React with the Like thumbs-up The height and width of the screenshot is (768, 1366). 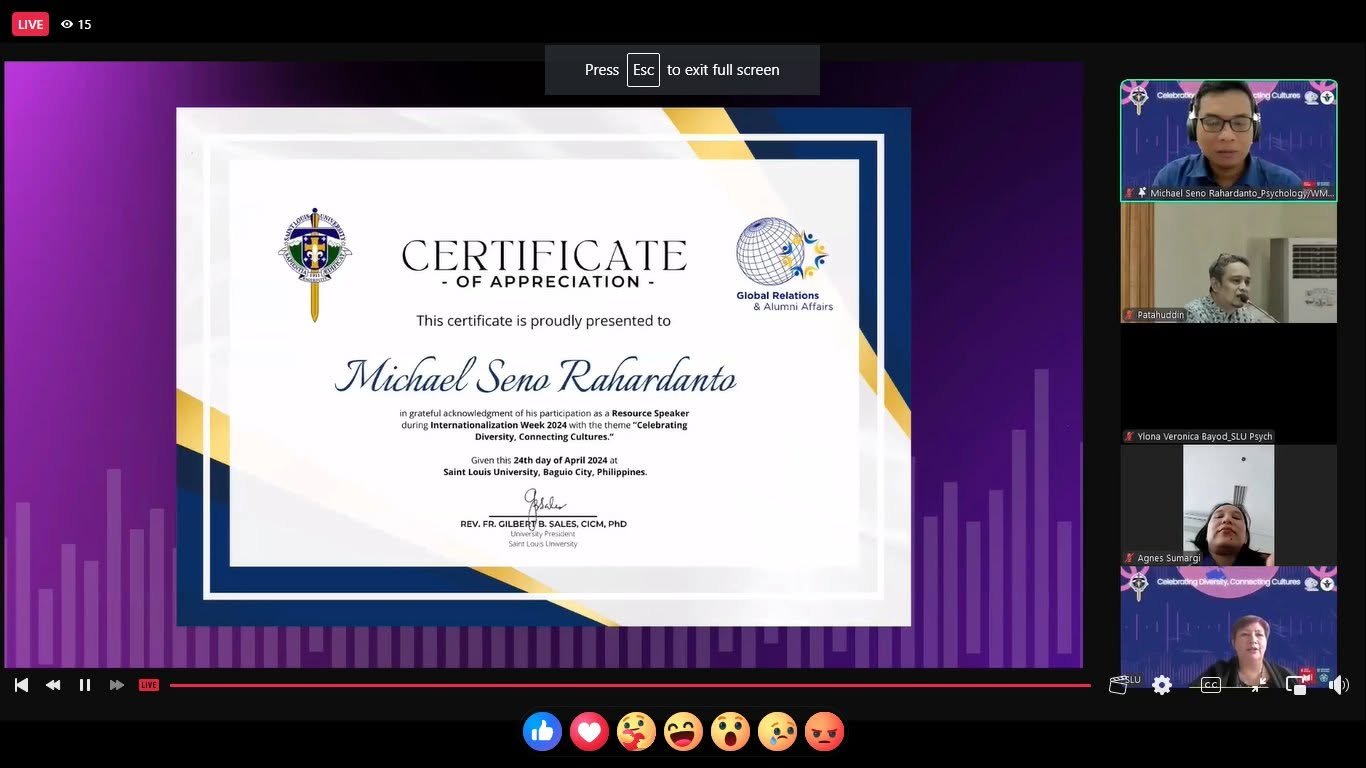[x=542, y=732]
